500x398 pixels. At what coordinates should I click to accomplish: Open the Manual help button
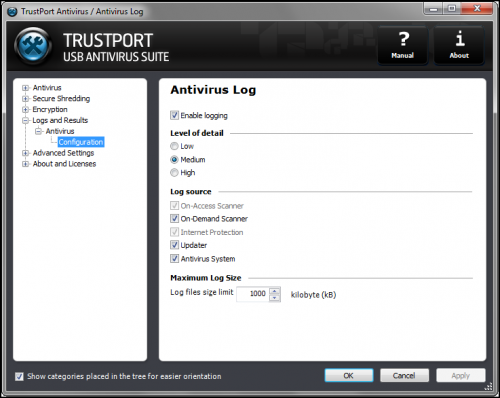coord(403,45)
